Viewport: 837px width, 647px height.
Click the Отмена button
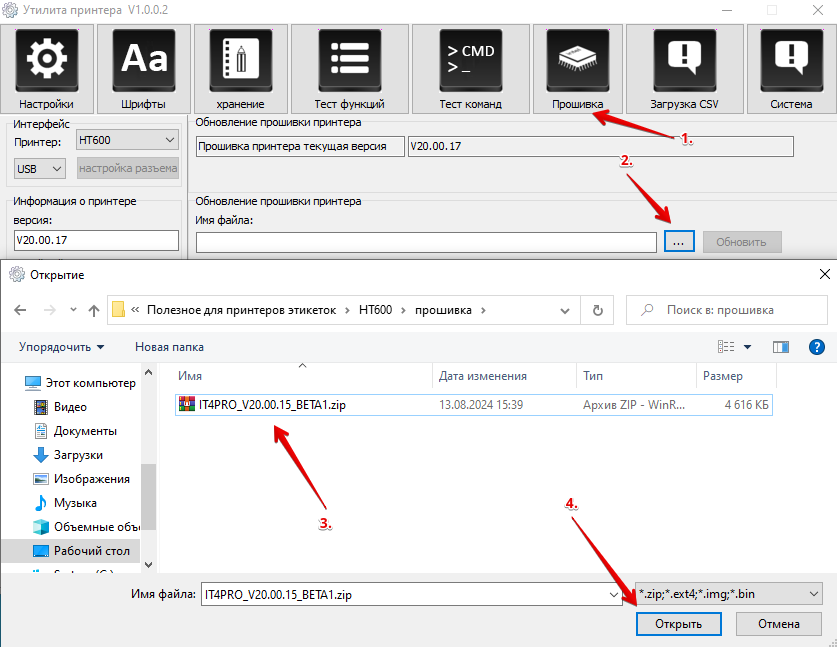click(778, 624)
